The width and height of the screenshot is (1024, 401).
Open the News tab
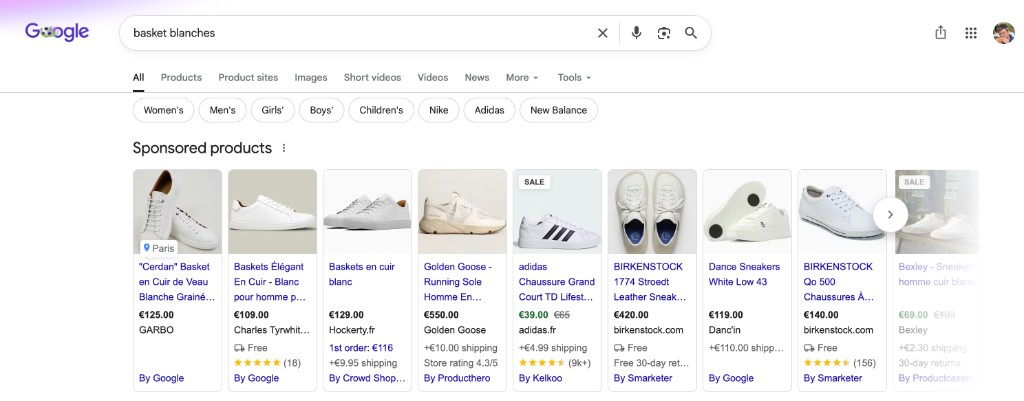click(x=477, y=77)
